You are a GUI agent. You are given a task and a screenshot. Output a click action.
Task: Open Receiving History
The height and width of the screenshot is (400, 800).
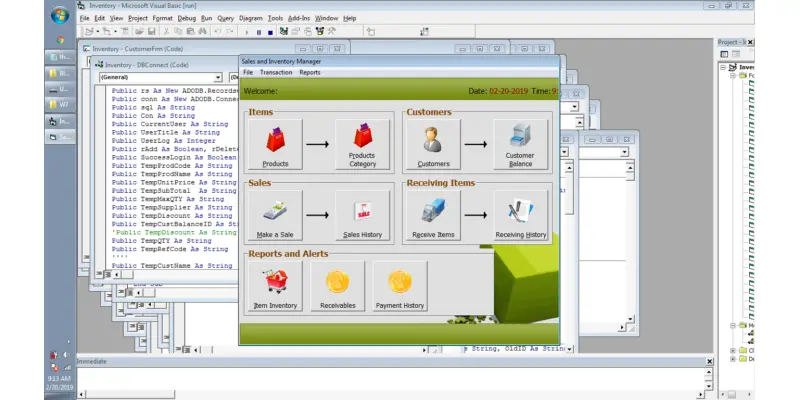[x=520, y=215]
